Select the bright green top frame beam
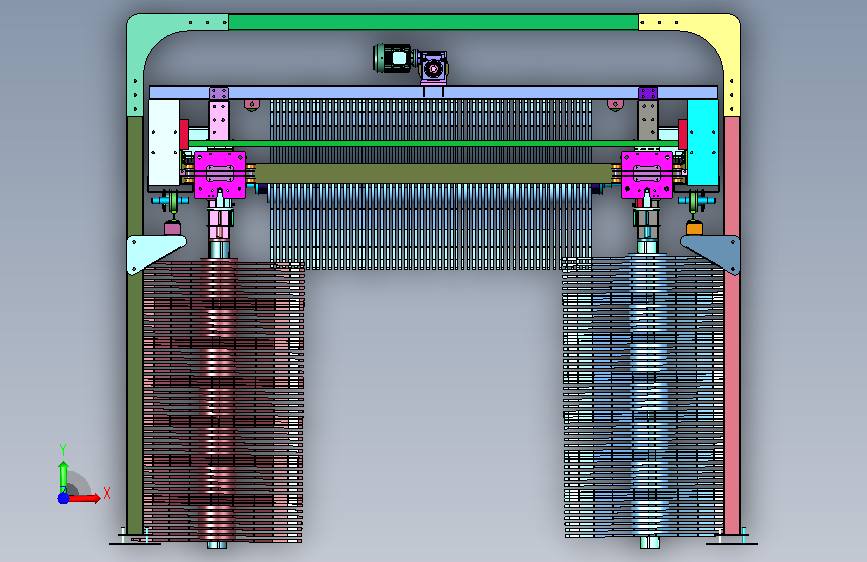This screenshot has width=867, height=562. click(433, 23)
